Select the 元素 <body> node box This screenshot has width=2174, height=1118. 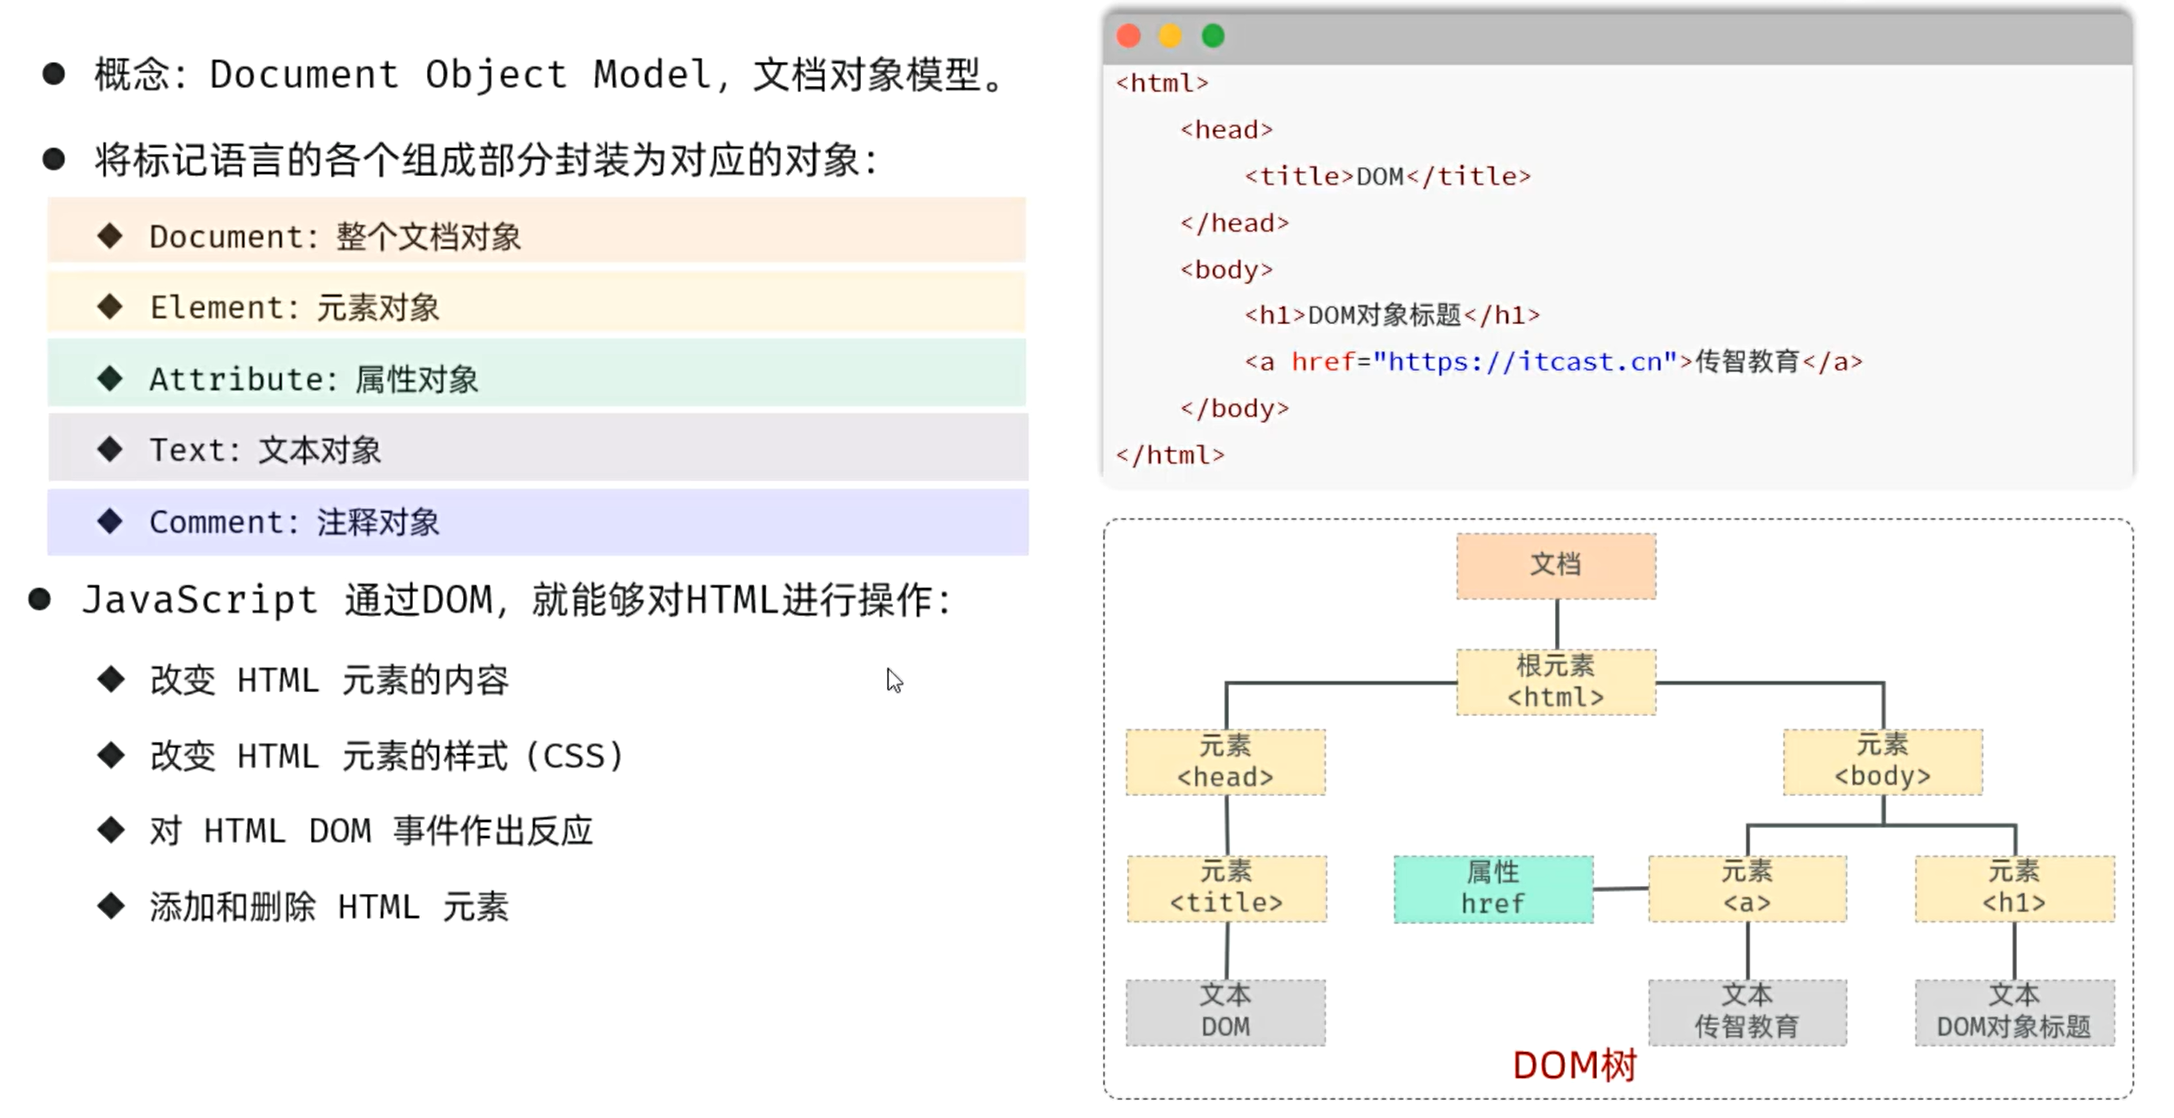[1882, 761]
